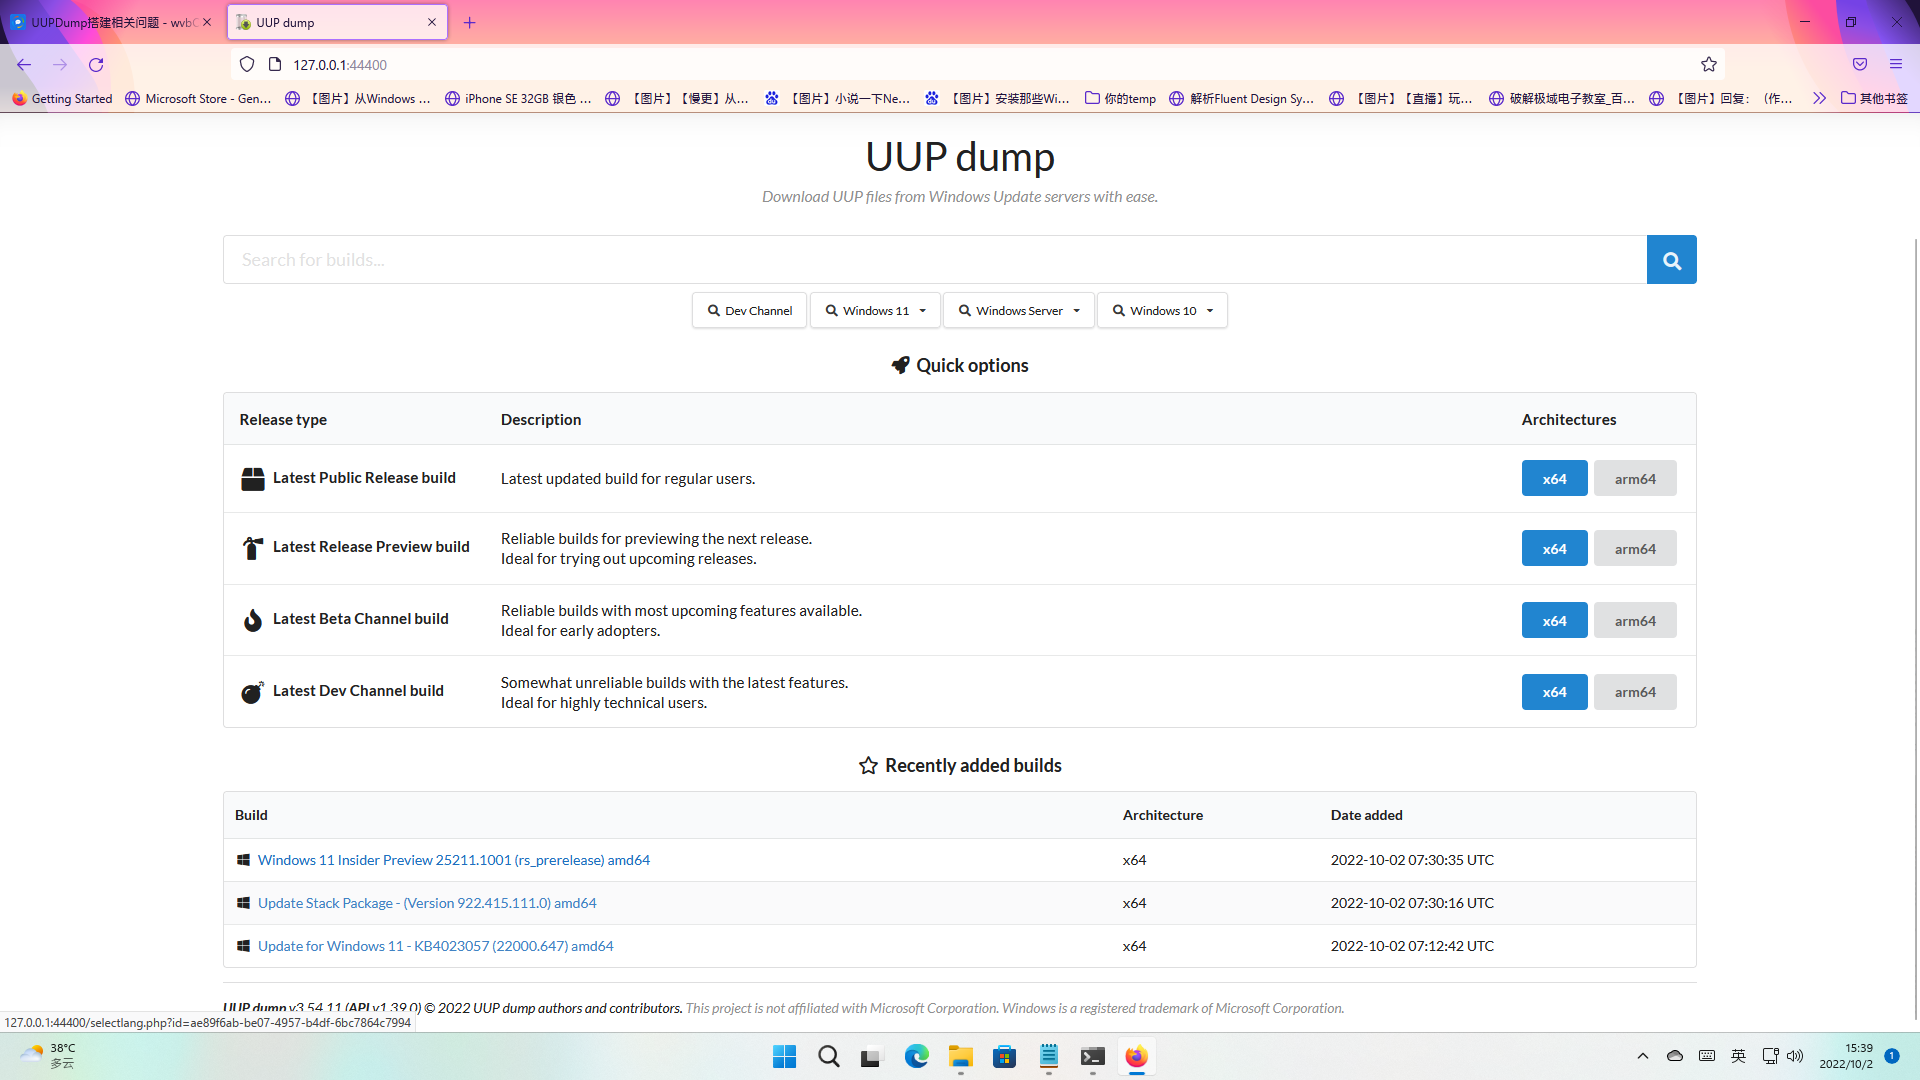1920x1080 pixels.
Task: Open new tab with plus icon
Action: pos(470,22)
